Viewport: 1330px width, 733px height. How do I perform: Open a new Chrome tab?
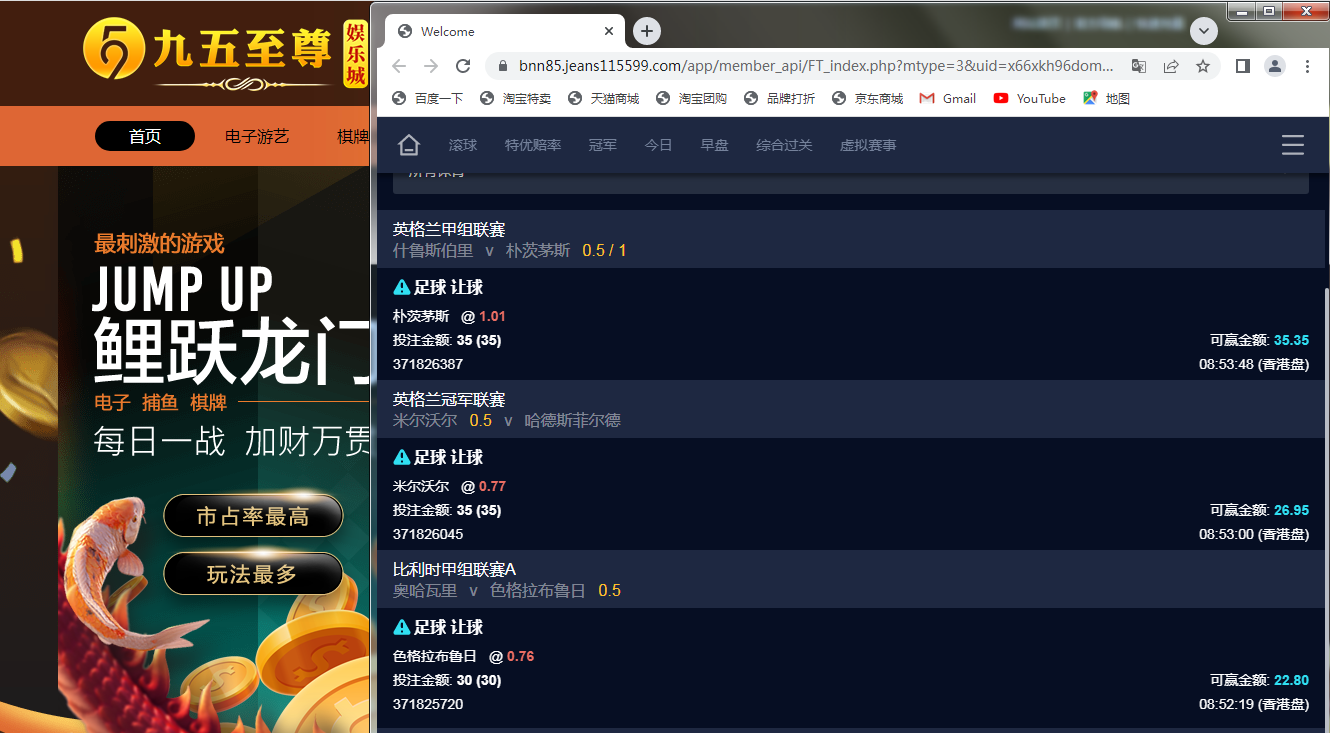click(647, 31)
